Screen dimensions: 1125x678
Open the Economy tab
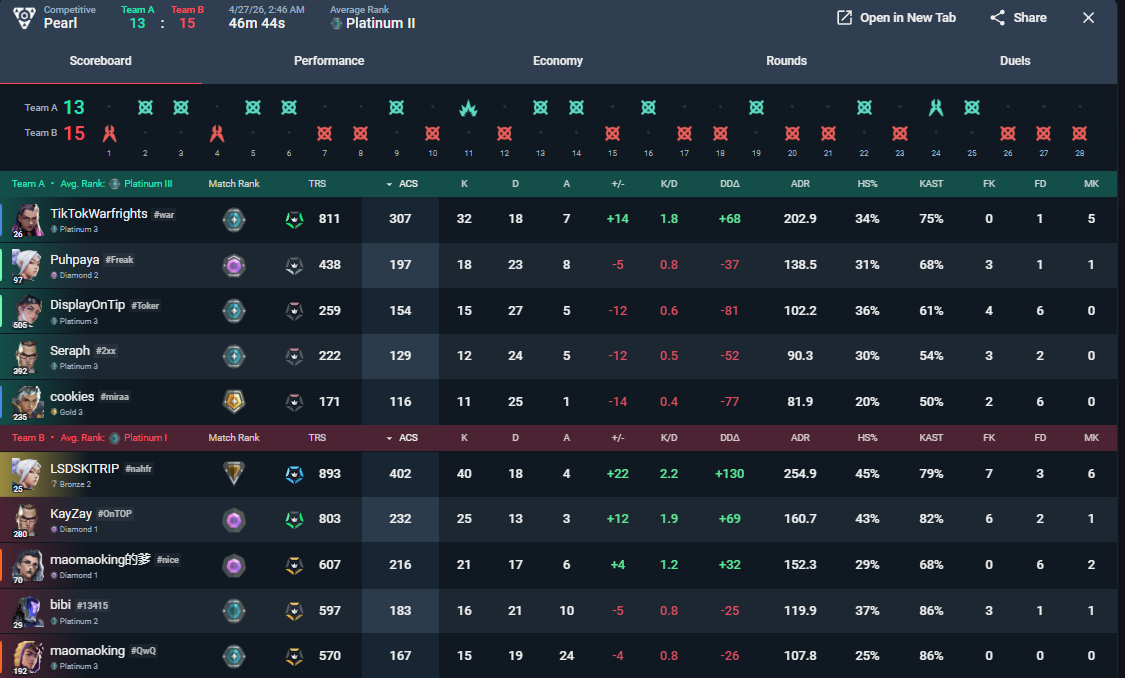557,61
